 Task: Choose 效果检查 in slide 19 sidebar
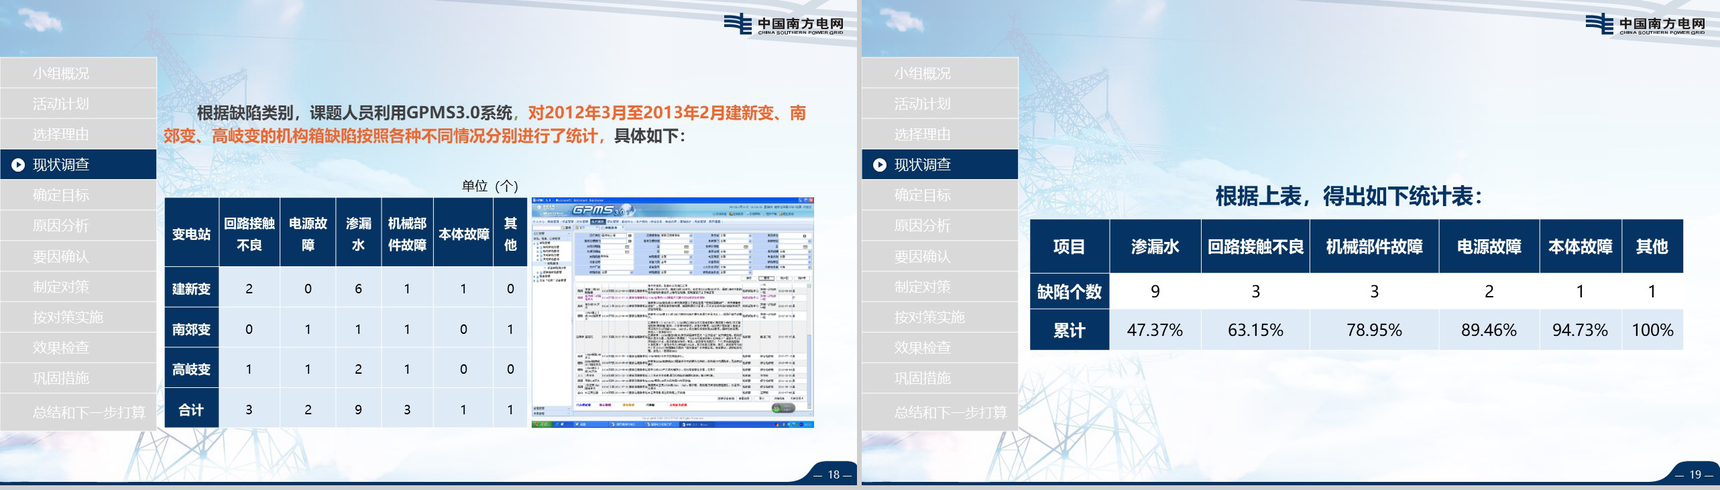(x=922, y=348)
